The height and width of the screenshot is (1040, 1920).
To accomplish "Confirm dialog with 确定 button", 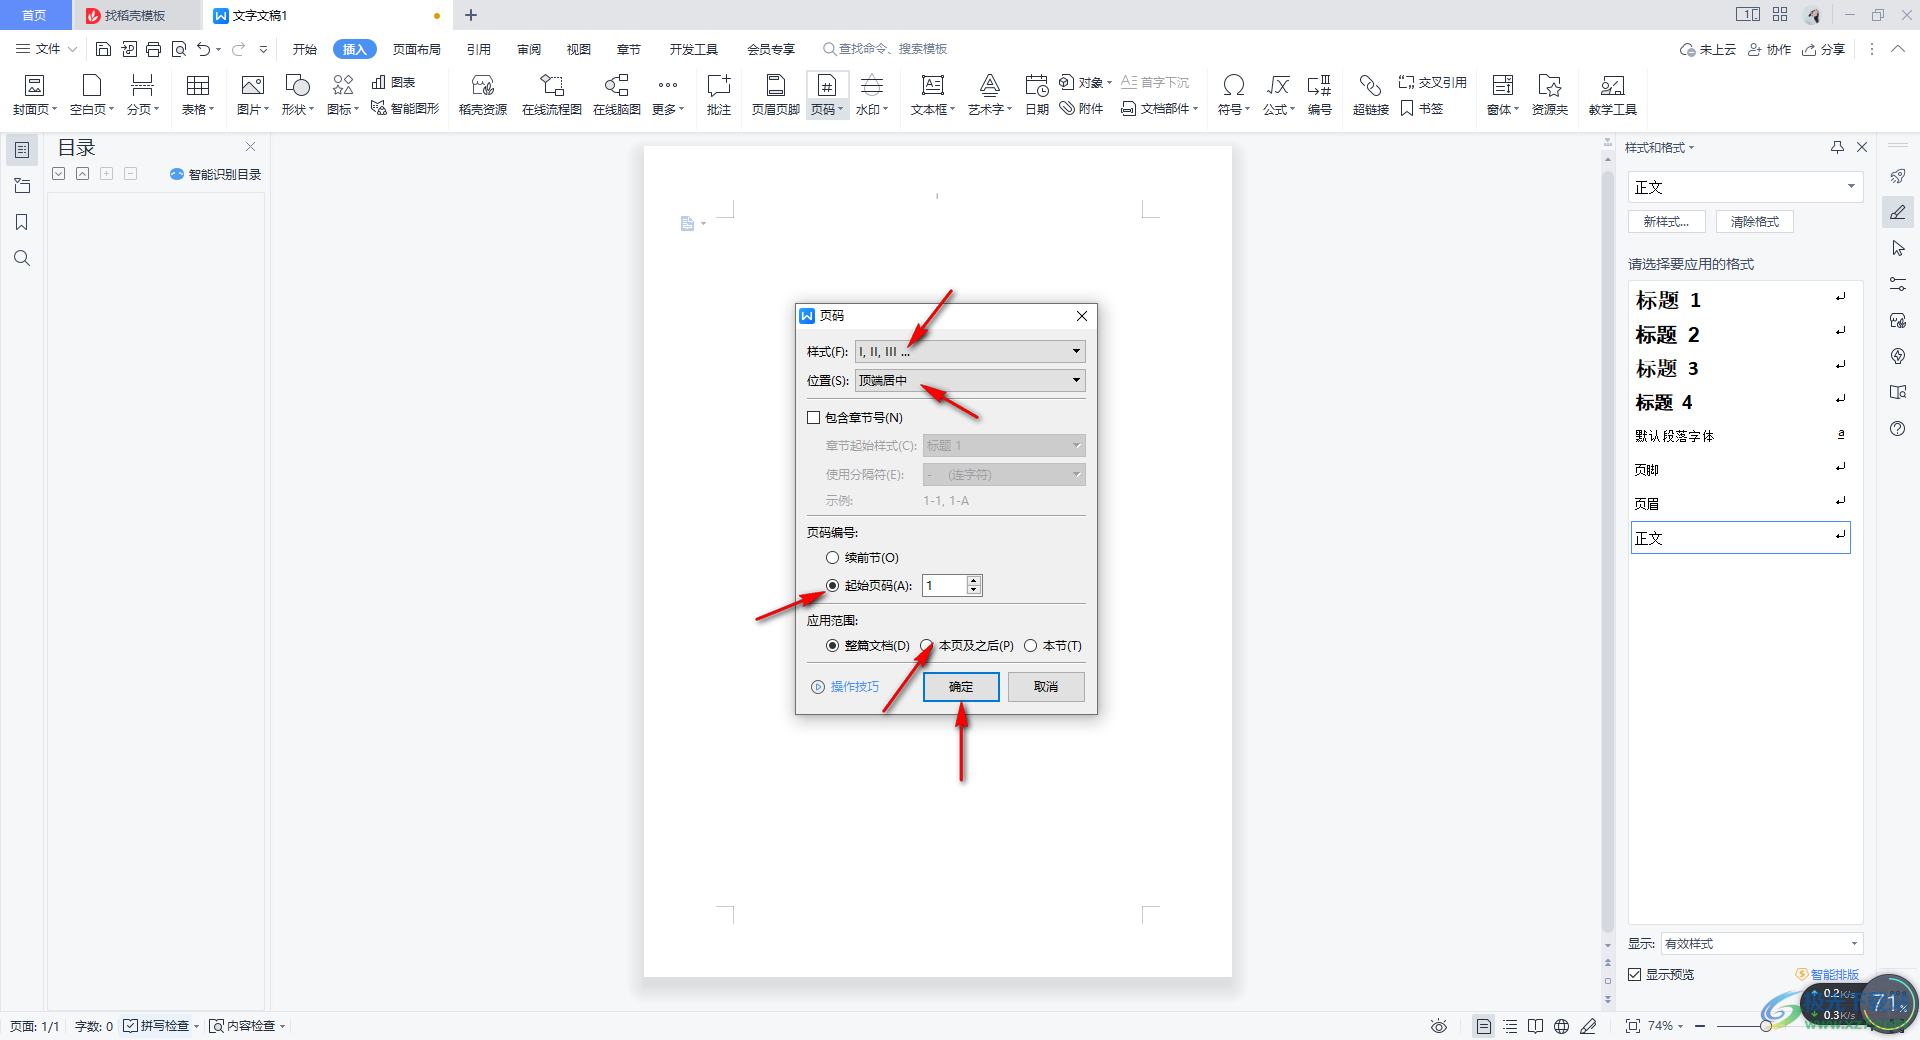I will tap(961, 687).
